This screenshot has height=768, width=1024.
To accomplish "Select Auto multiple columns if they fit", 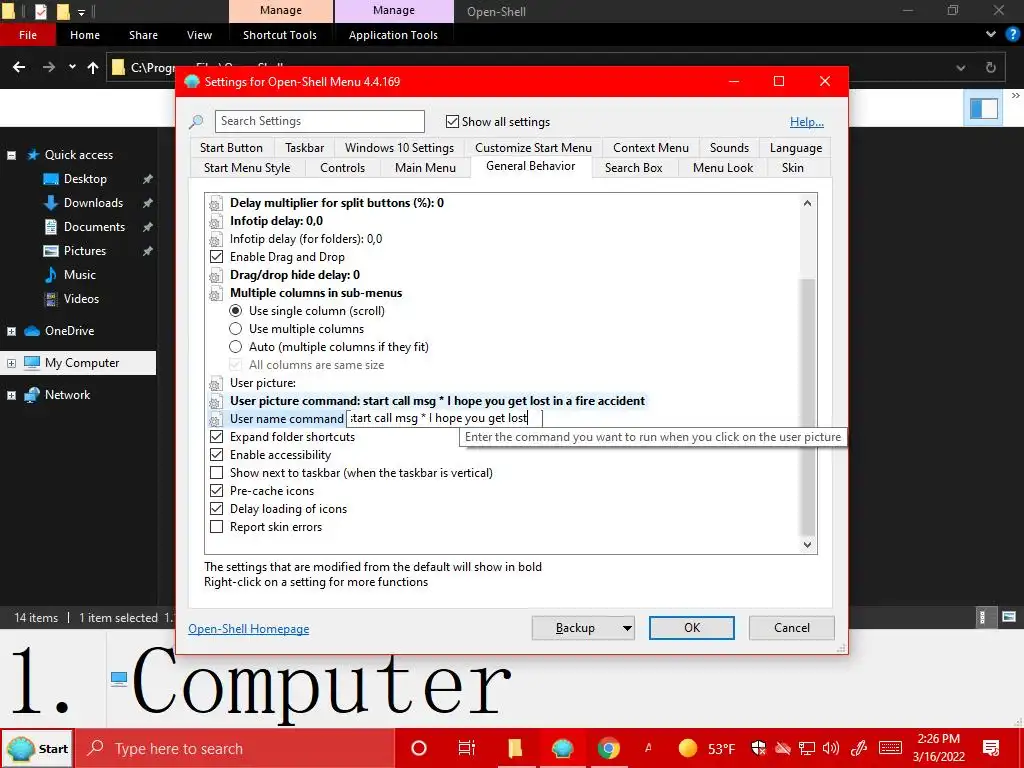I will [x=235, y=347].
